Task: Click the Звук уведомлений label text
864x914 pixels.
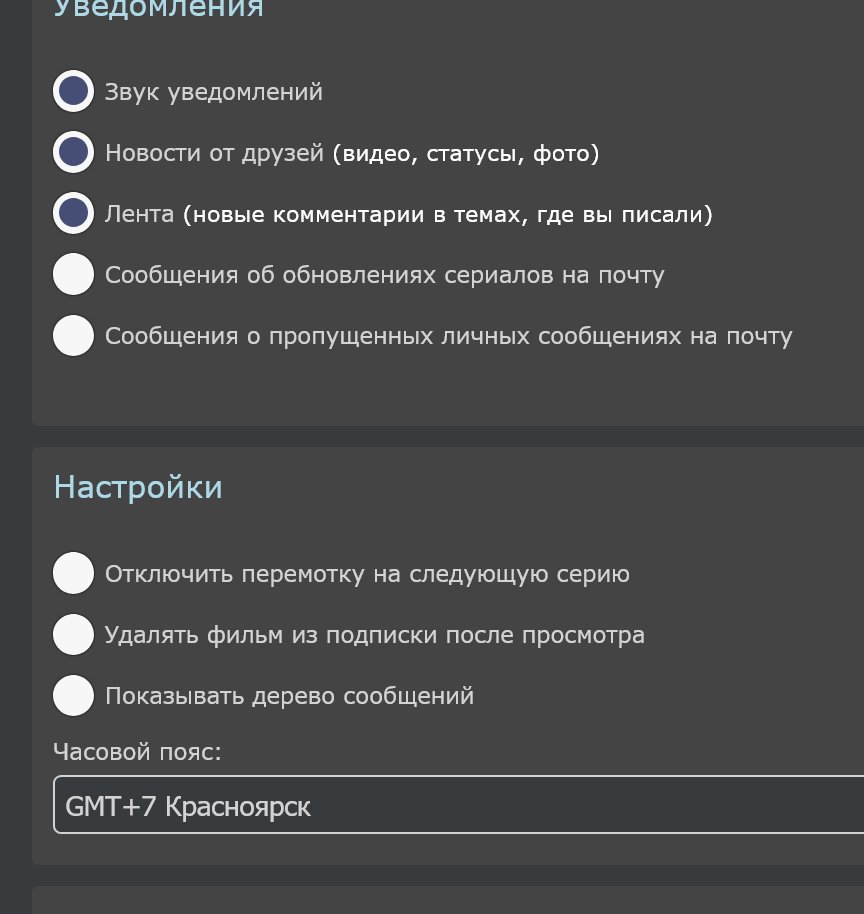Action: (214, 93)
